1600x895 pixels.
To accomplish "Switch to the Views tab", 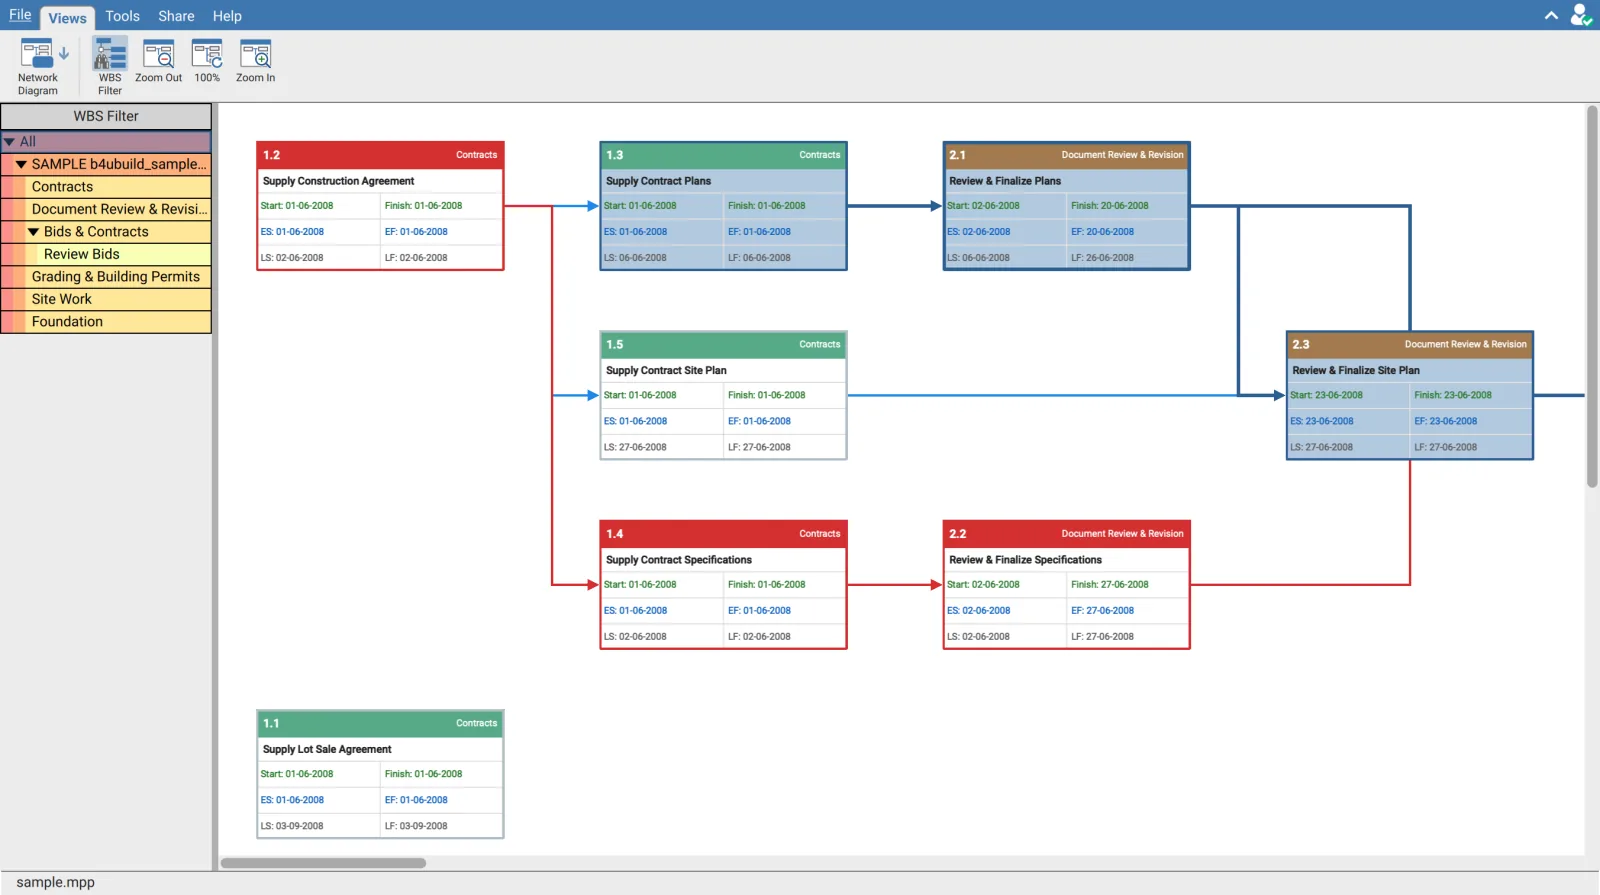I will [67, 18].
